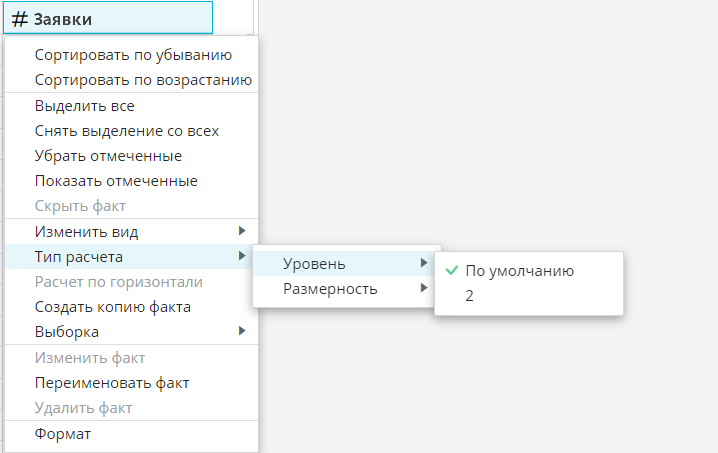Choose Показать отмеченные entry
The image size is (718, 453).
pyautogui.click(x=115, y=181)
